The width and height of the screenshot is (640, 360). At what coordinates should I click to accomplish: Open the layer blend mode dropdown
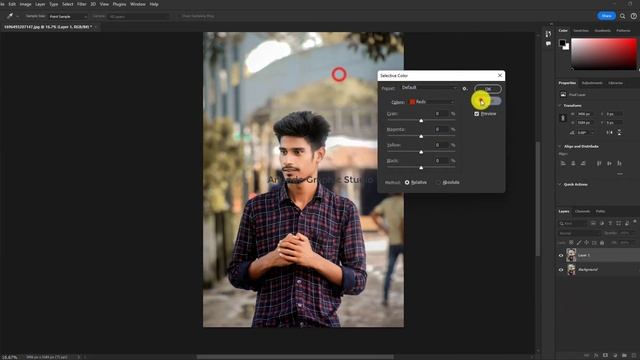[x=580, y=233]
